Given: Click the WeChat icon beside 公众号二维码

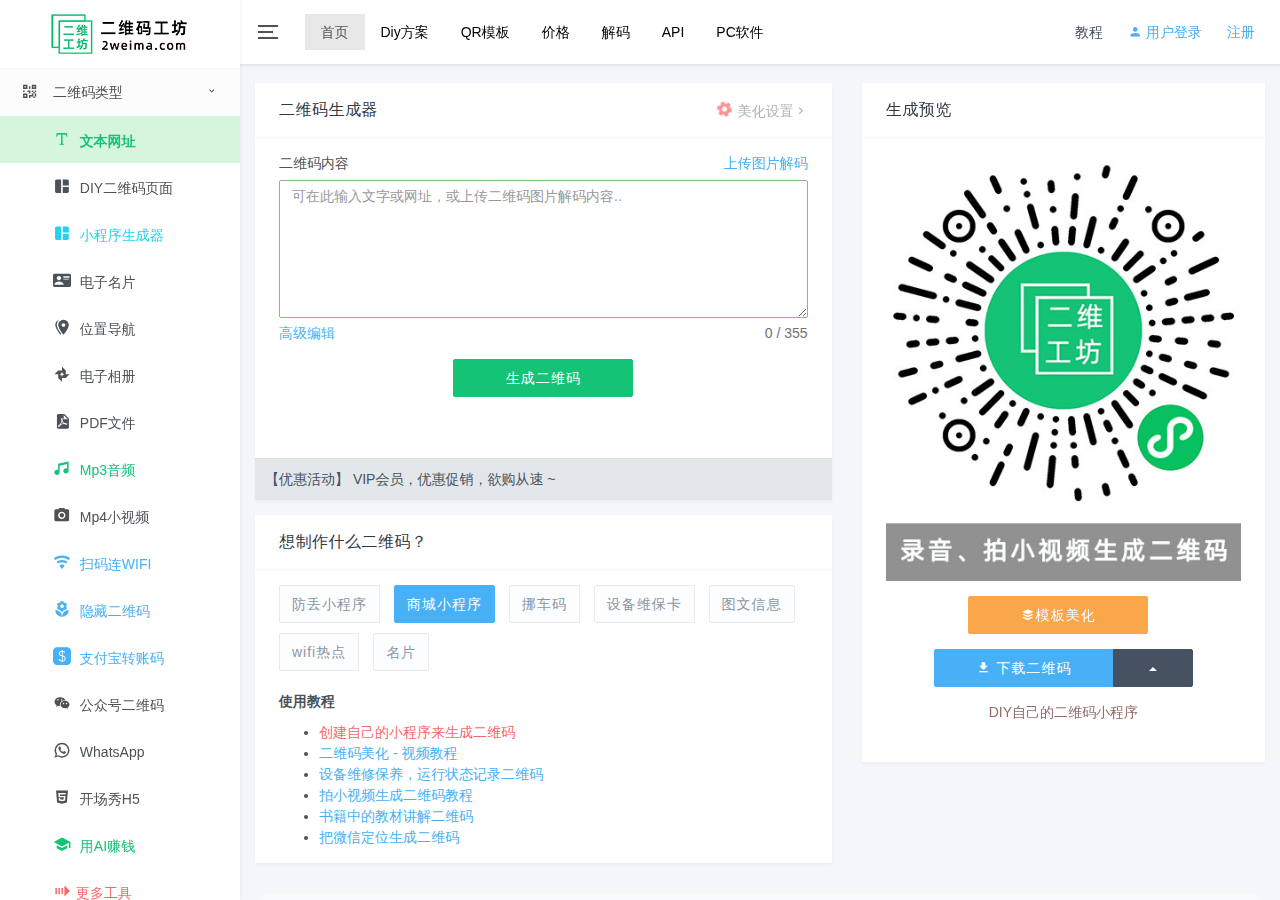Looking at the screenshot, I should pos(62,704).
